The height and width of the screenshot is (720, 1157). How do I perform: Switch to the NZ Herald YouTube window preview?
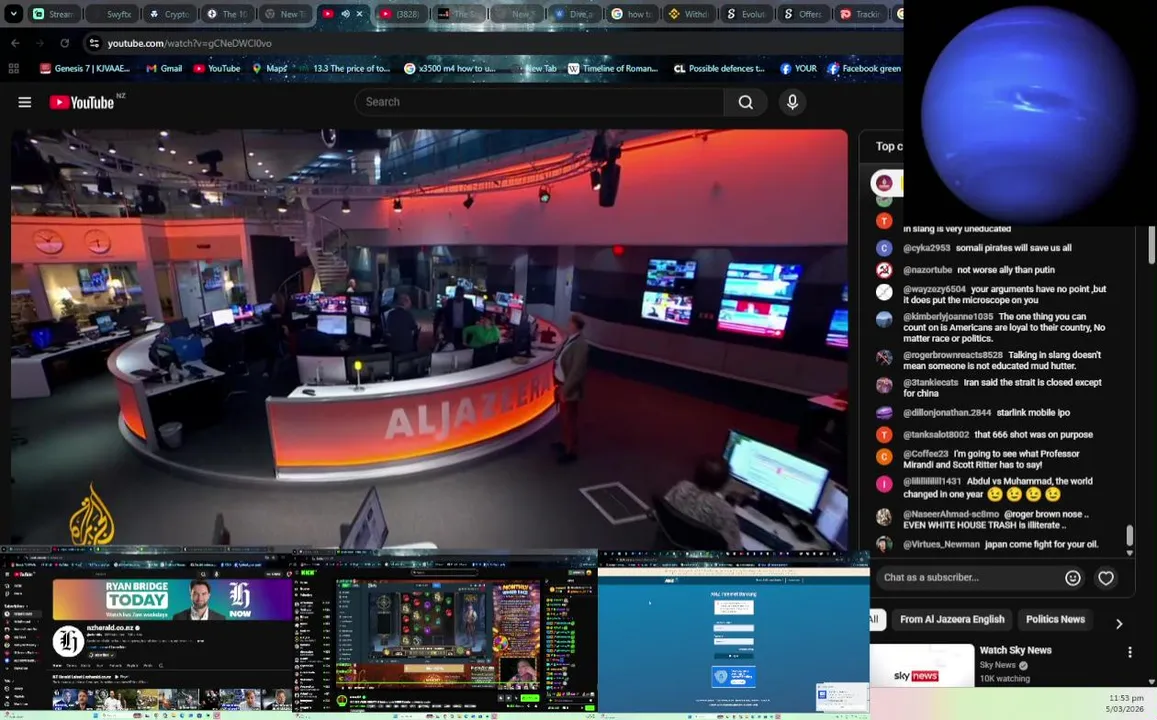pyautogui.click(x=147, y=632)
